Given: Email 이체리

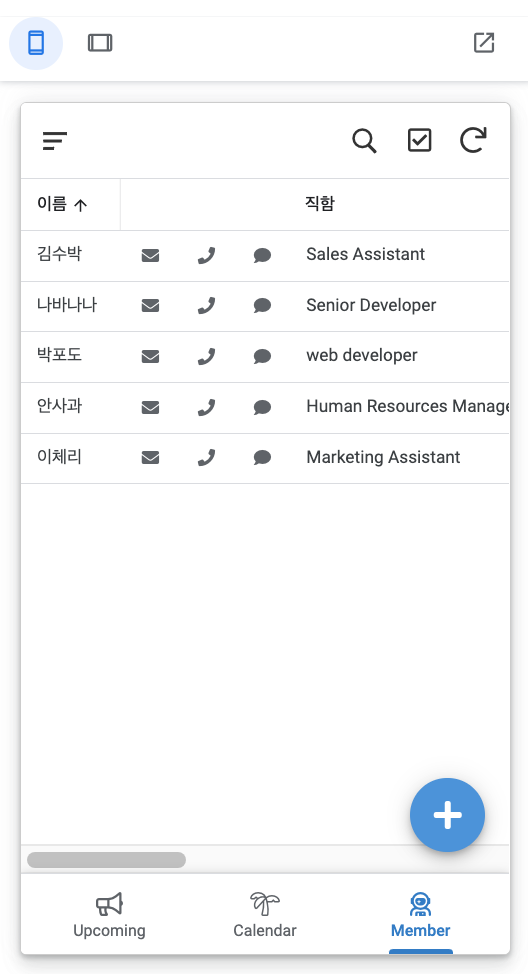Looking at the screenshot, I should (150, 458).
